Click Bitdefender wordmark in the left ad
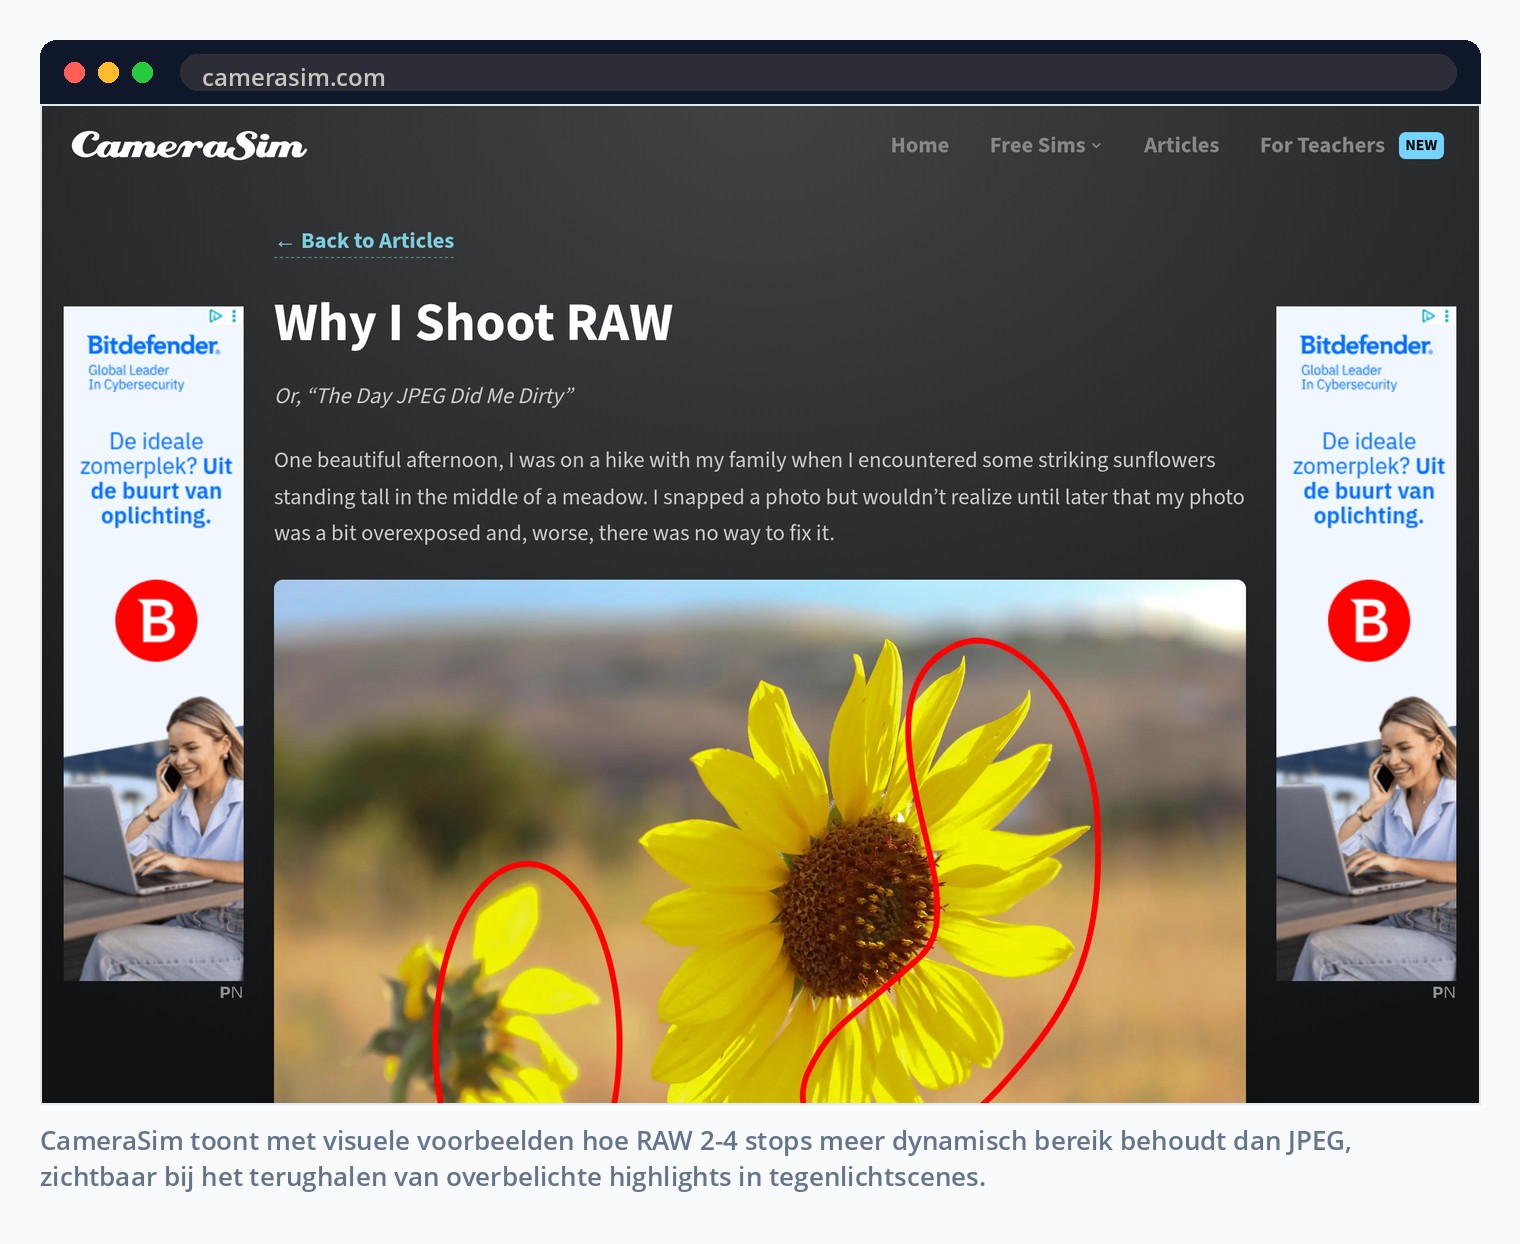 coord(154,345)
